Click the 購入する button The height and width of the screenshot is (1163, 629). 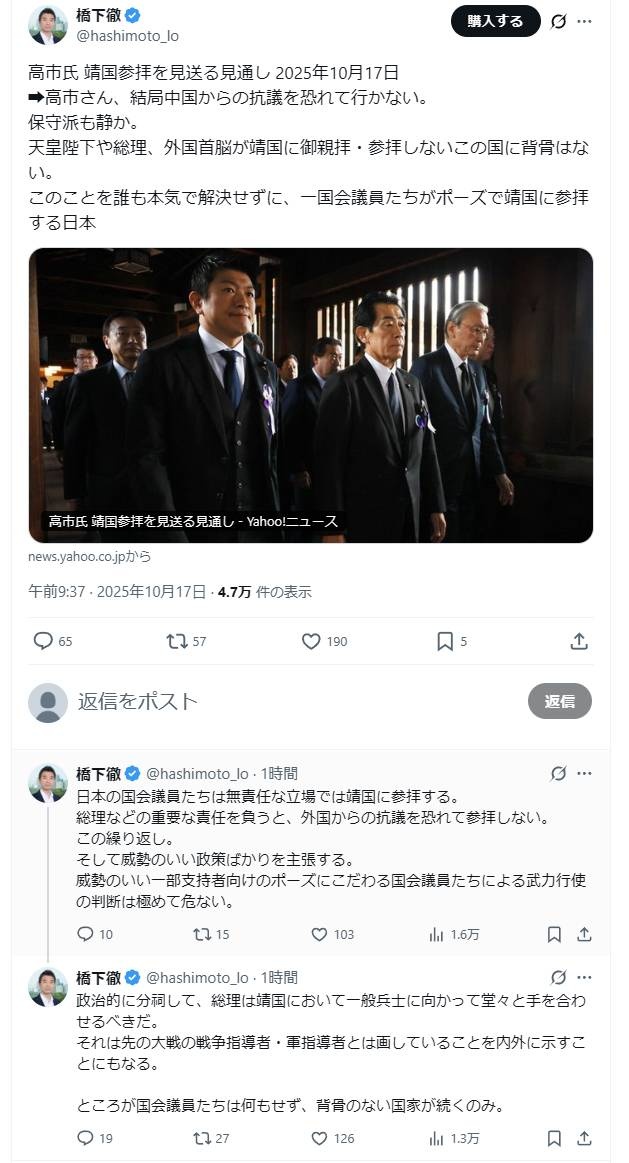click(495, 21)
